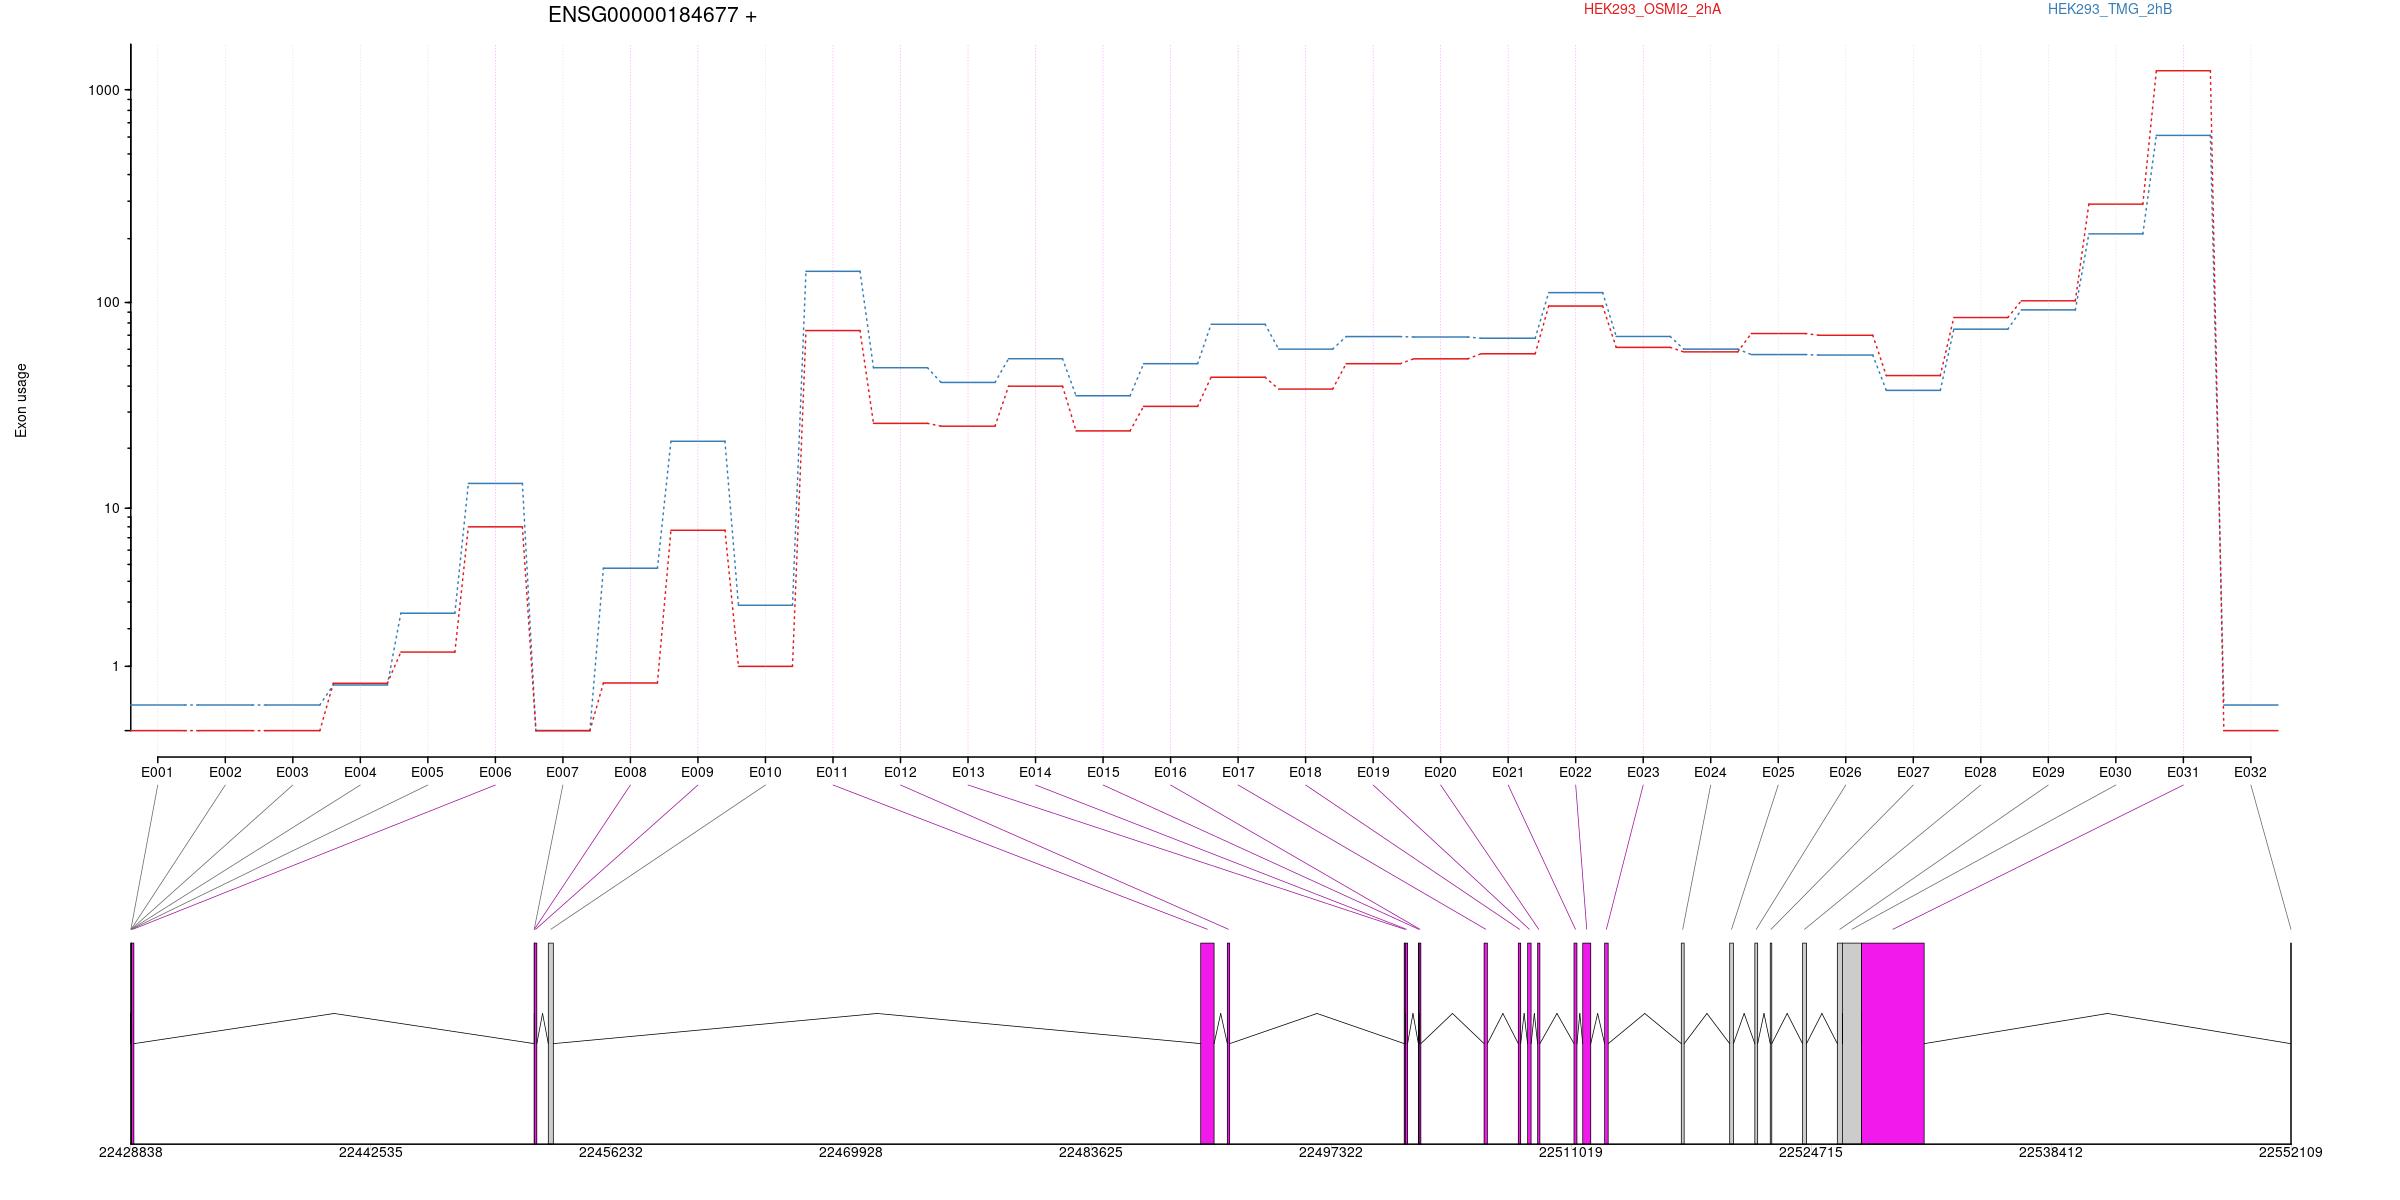Click exon label E031
Image resolution: width=2400 pixels, height=1200 pixels.
tap(2183, 772)
